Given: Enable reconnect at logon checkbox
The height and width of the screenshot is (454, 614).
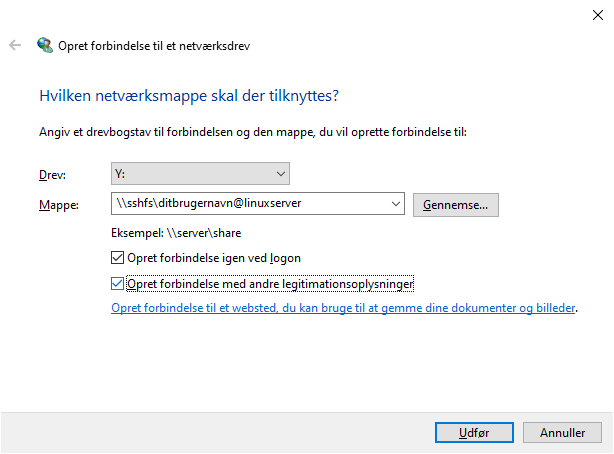Looking at the screenshot, I should (119, 258).
